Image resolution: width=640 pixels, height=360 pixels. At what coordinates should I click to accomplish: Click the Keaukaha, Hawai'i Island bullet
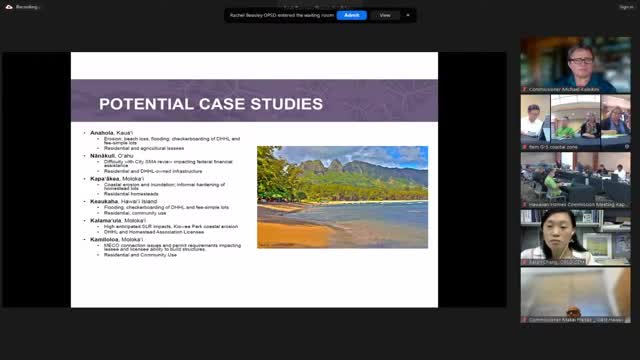coord(123,202)
